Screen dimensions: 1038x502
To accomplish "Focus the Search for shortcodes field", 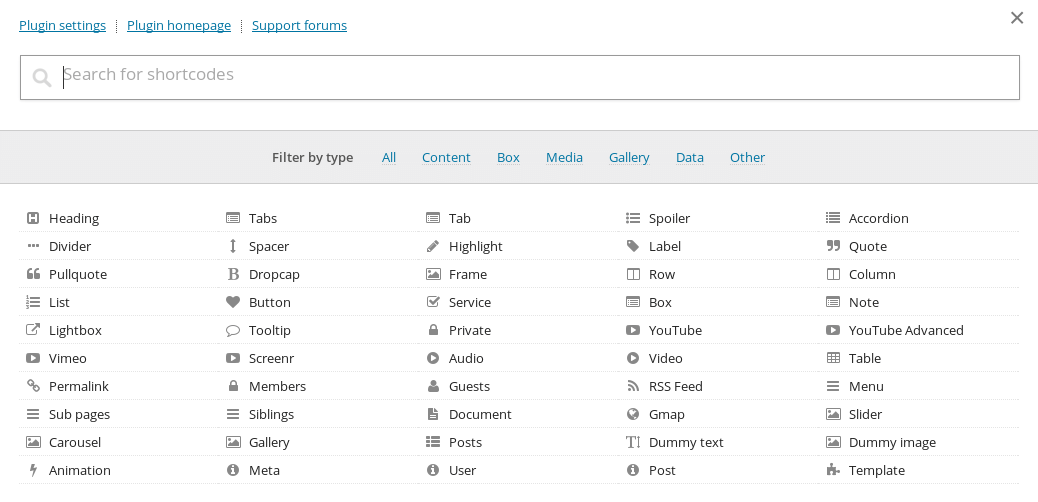I will click(x=520, y=77).
